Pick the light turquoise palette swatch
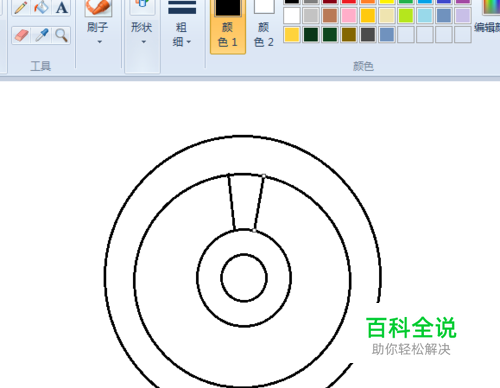Viewport: 500px width, 388px height. pyautogui.click(x=425, y=15)
